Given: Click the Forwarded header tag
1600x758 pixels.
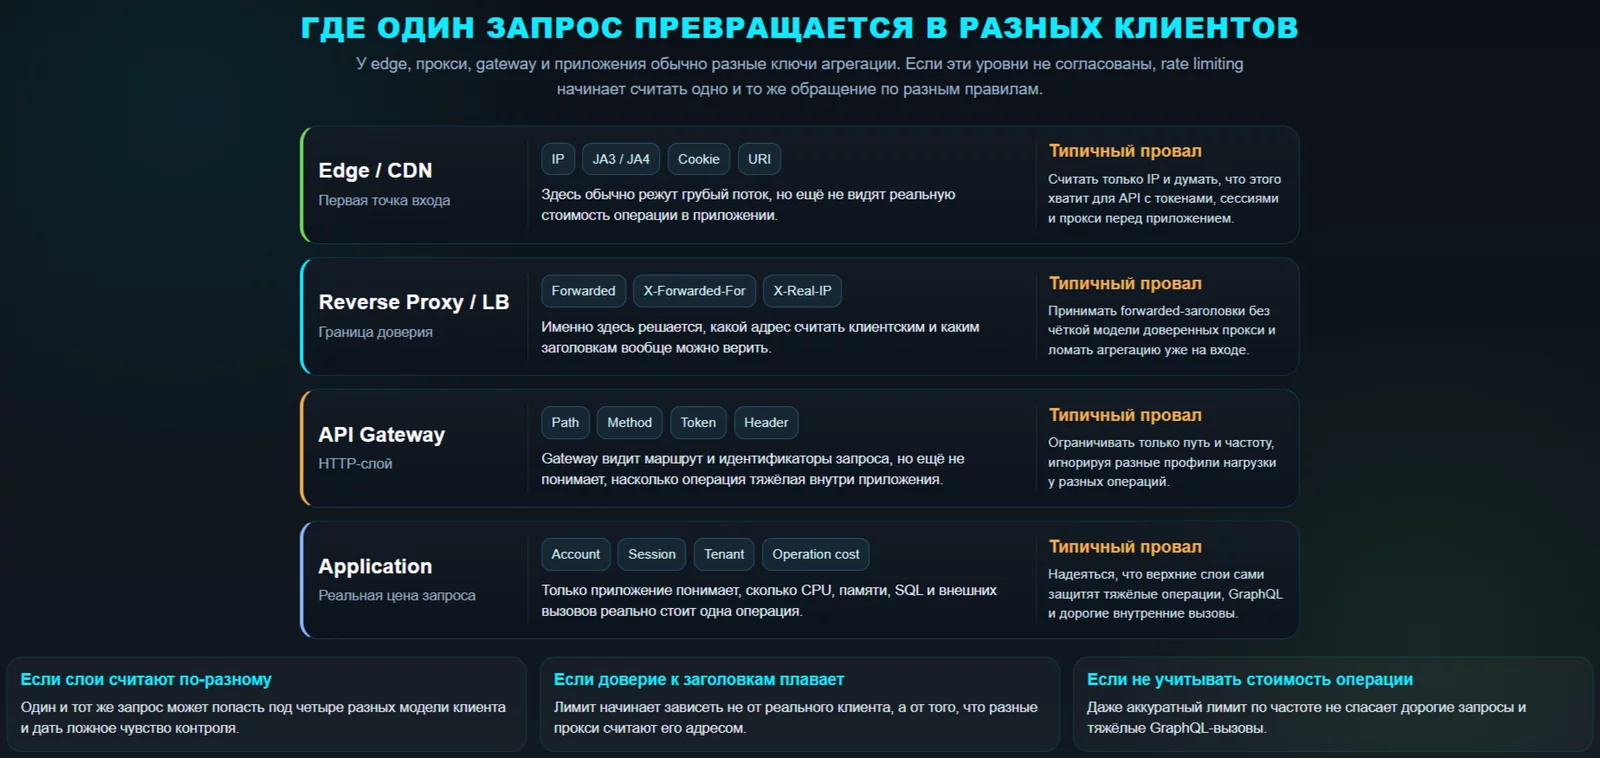Looking at the screenshot, I should click(583, 291).
